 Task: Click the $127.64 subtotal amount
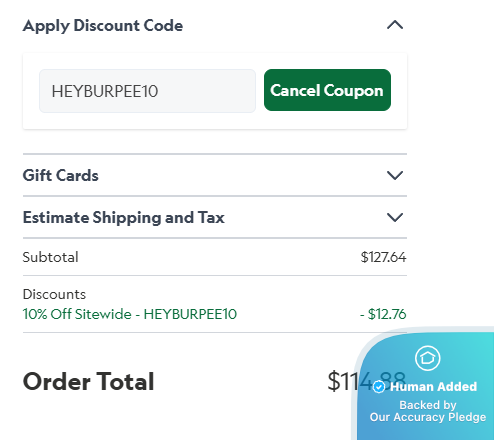383,257
